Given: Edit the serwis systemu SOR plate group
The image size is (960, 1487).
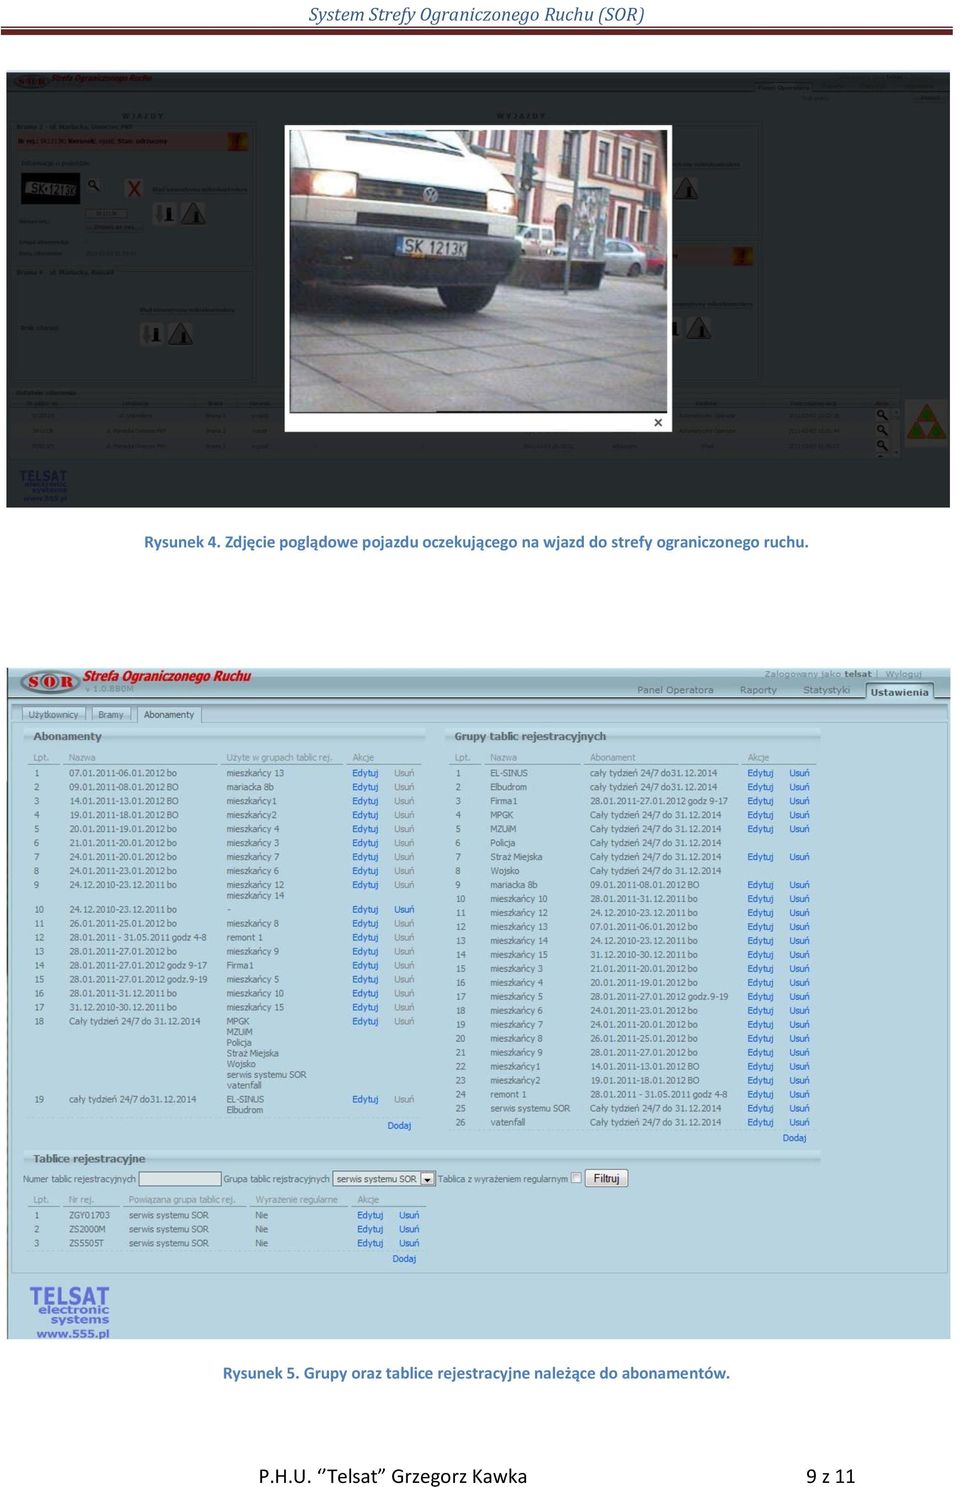Looking at the screenshot, I should (760, 1108).
